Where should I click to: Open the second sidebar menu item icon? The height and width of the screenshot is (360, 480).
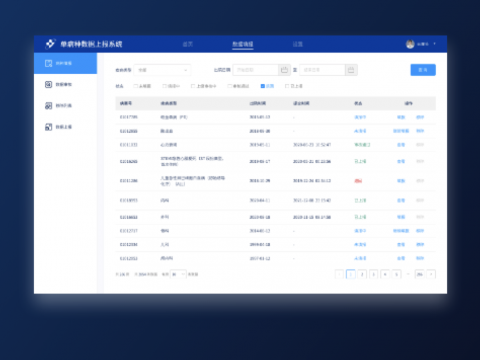[x=49, y=84]
